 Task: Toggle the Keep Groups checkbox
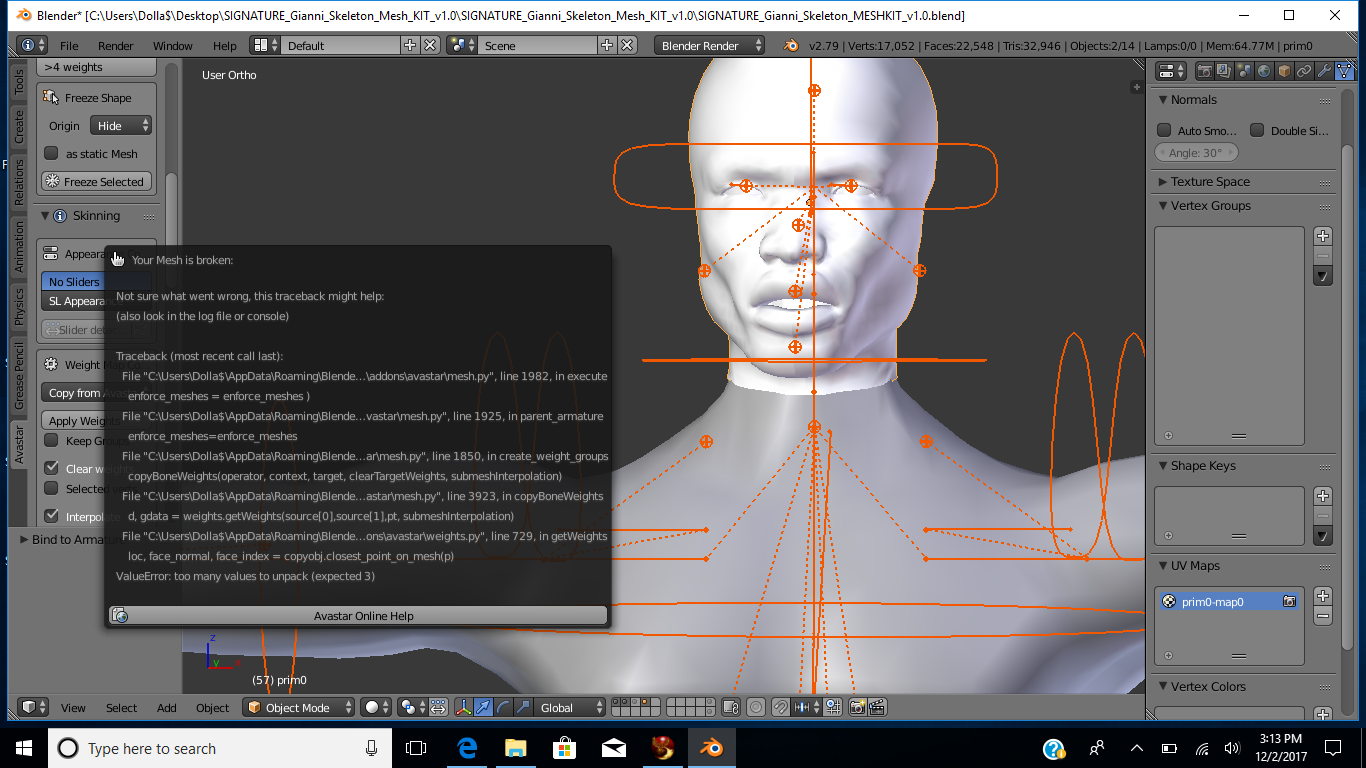[x=51, y=441]
